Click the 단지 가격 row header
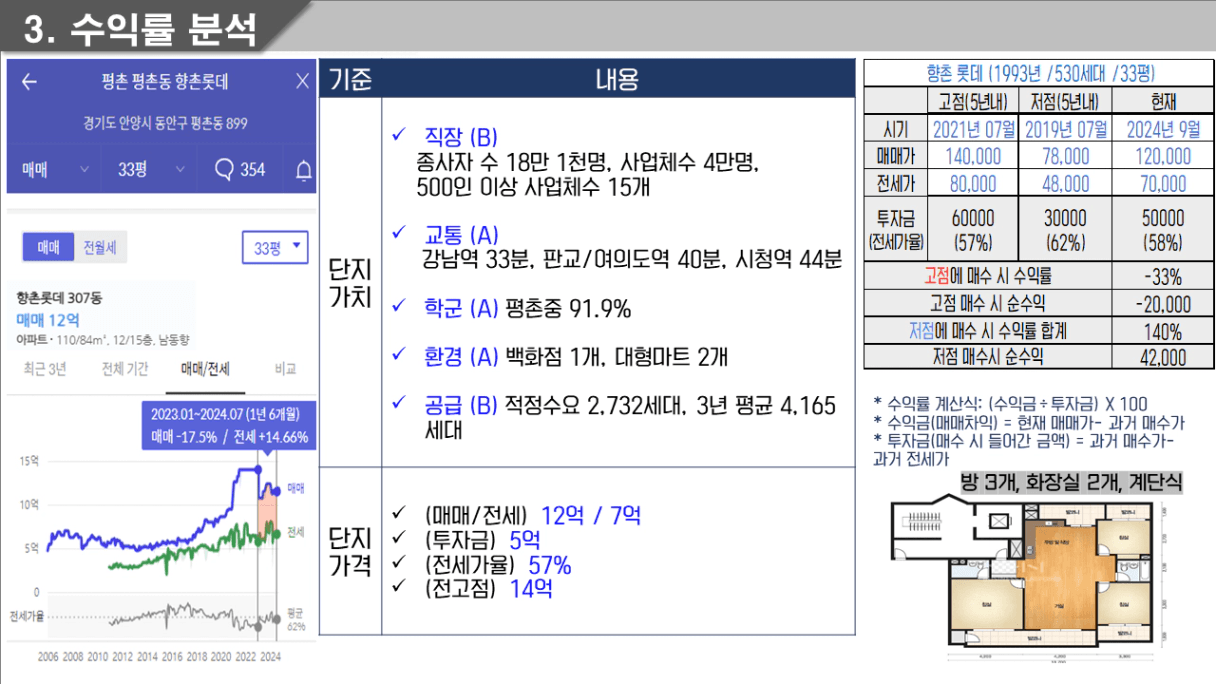The width and height of the screenshot is (1216, 684). [350, 552]
